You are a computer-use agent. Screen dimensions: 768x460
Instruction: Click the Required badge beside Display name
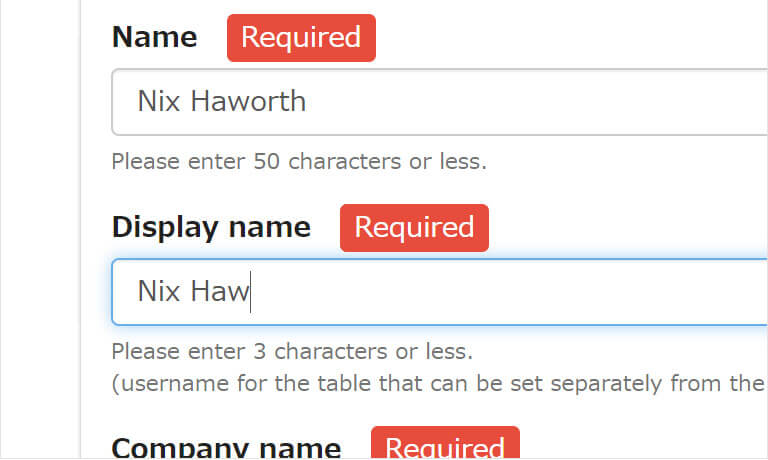pos(414,228)
